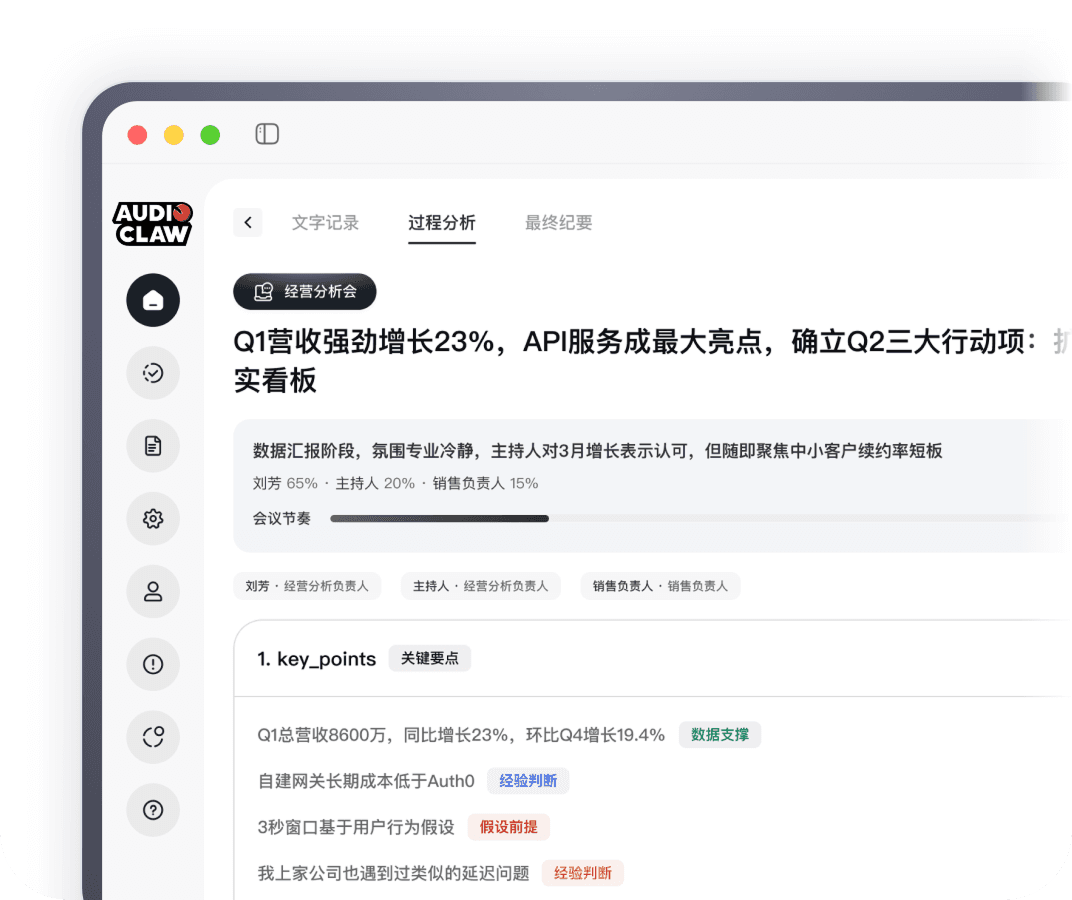Click the AudioClaw logo at top left
1072x900 pixels.
coord(152,223)
